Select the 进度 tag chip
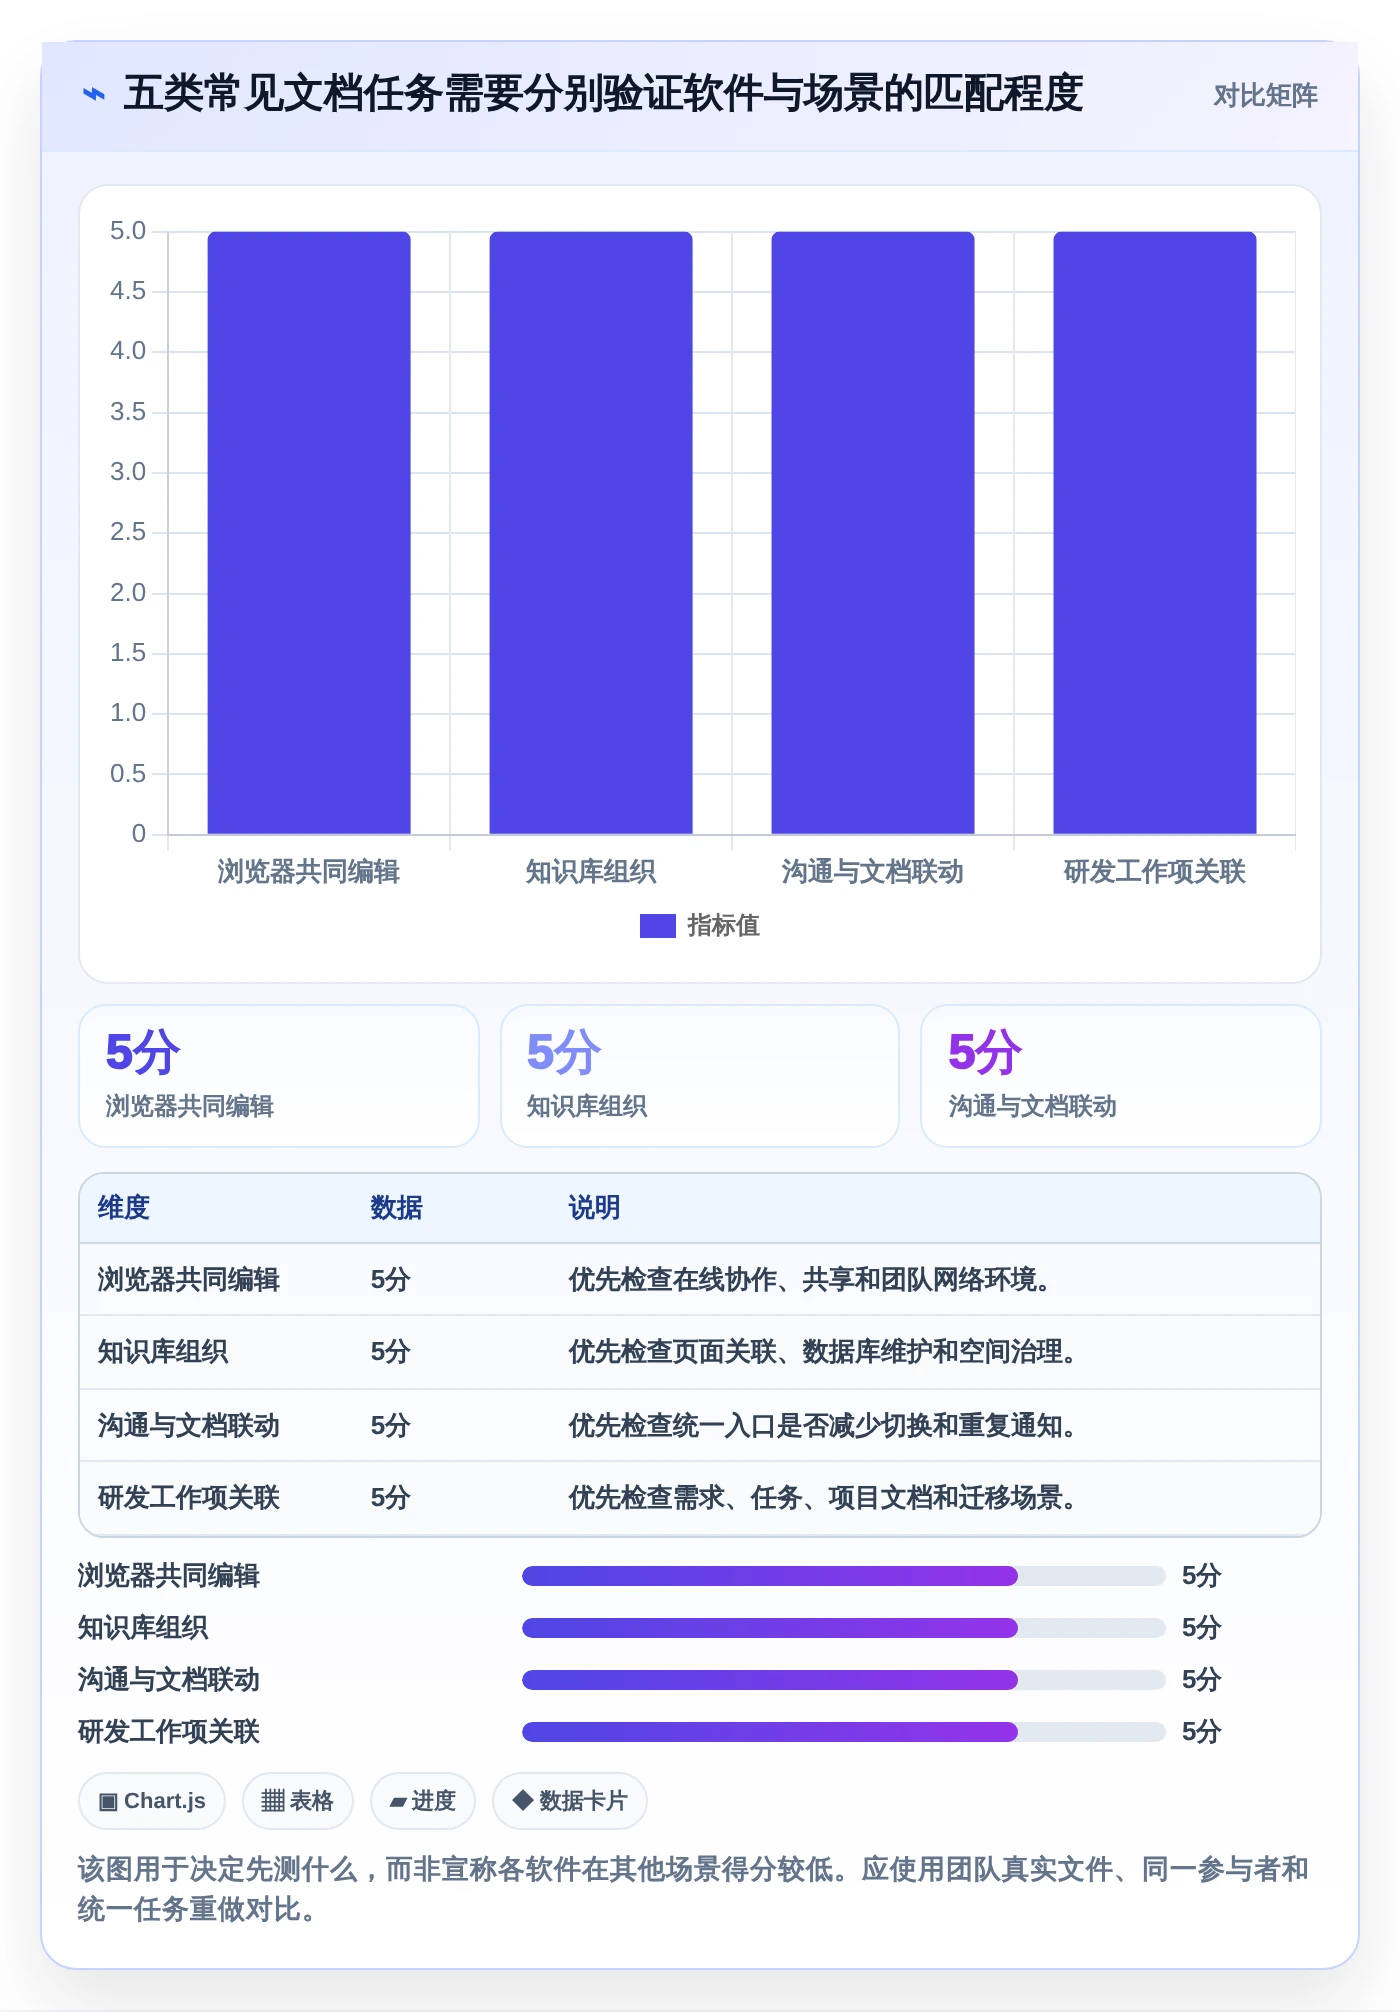 pos(423,1801)
